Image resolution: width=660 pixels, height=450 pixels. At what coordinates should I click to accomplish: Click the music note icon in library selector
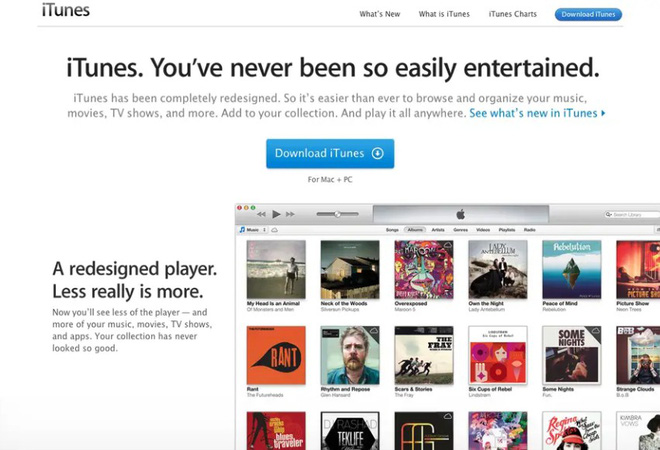pyautogui.click(x=242, y=230)
